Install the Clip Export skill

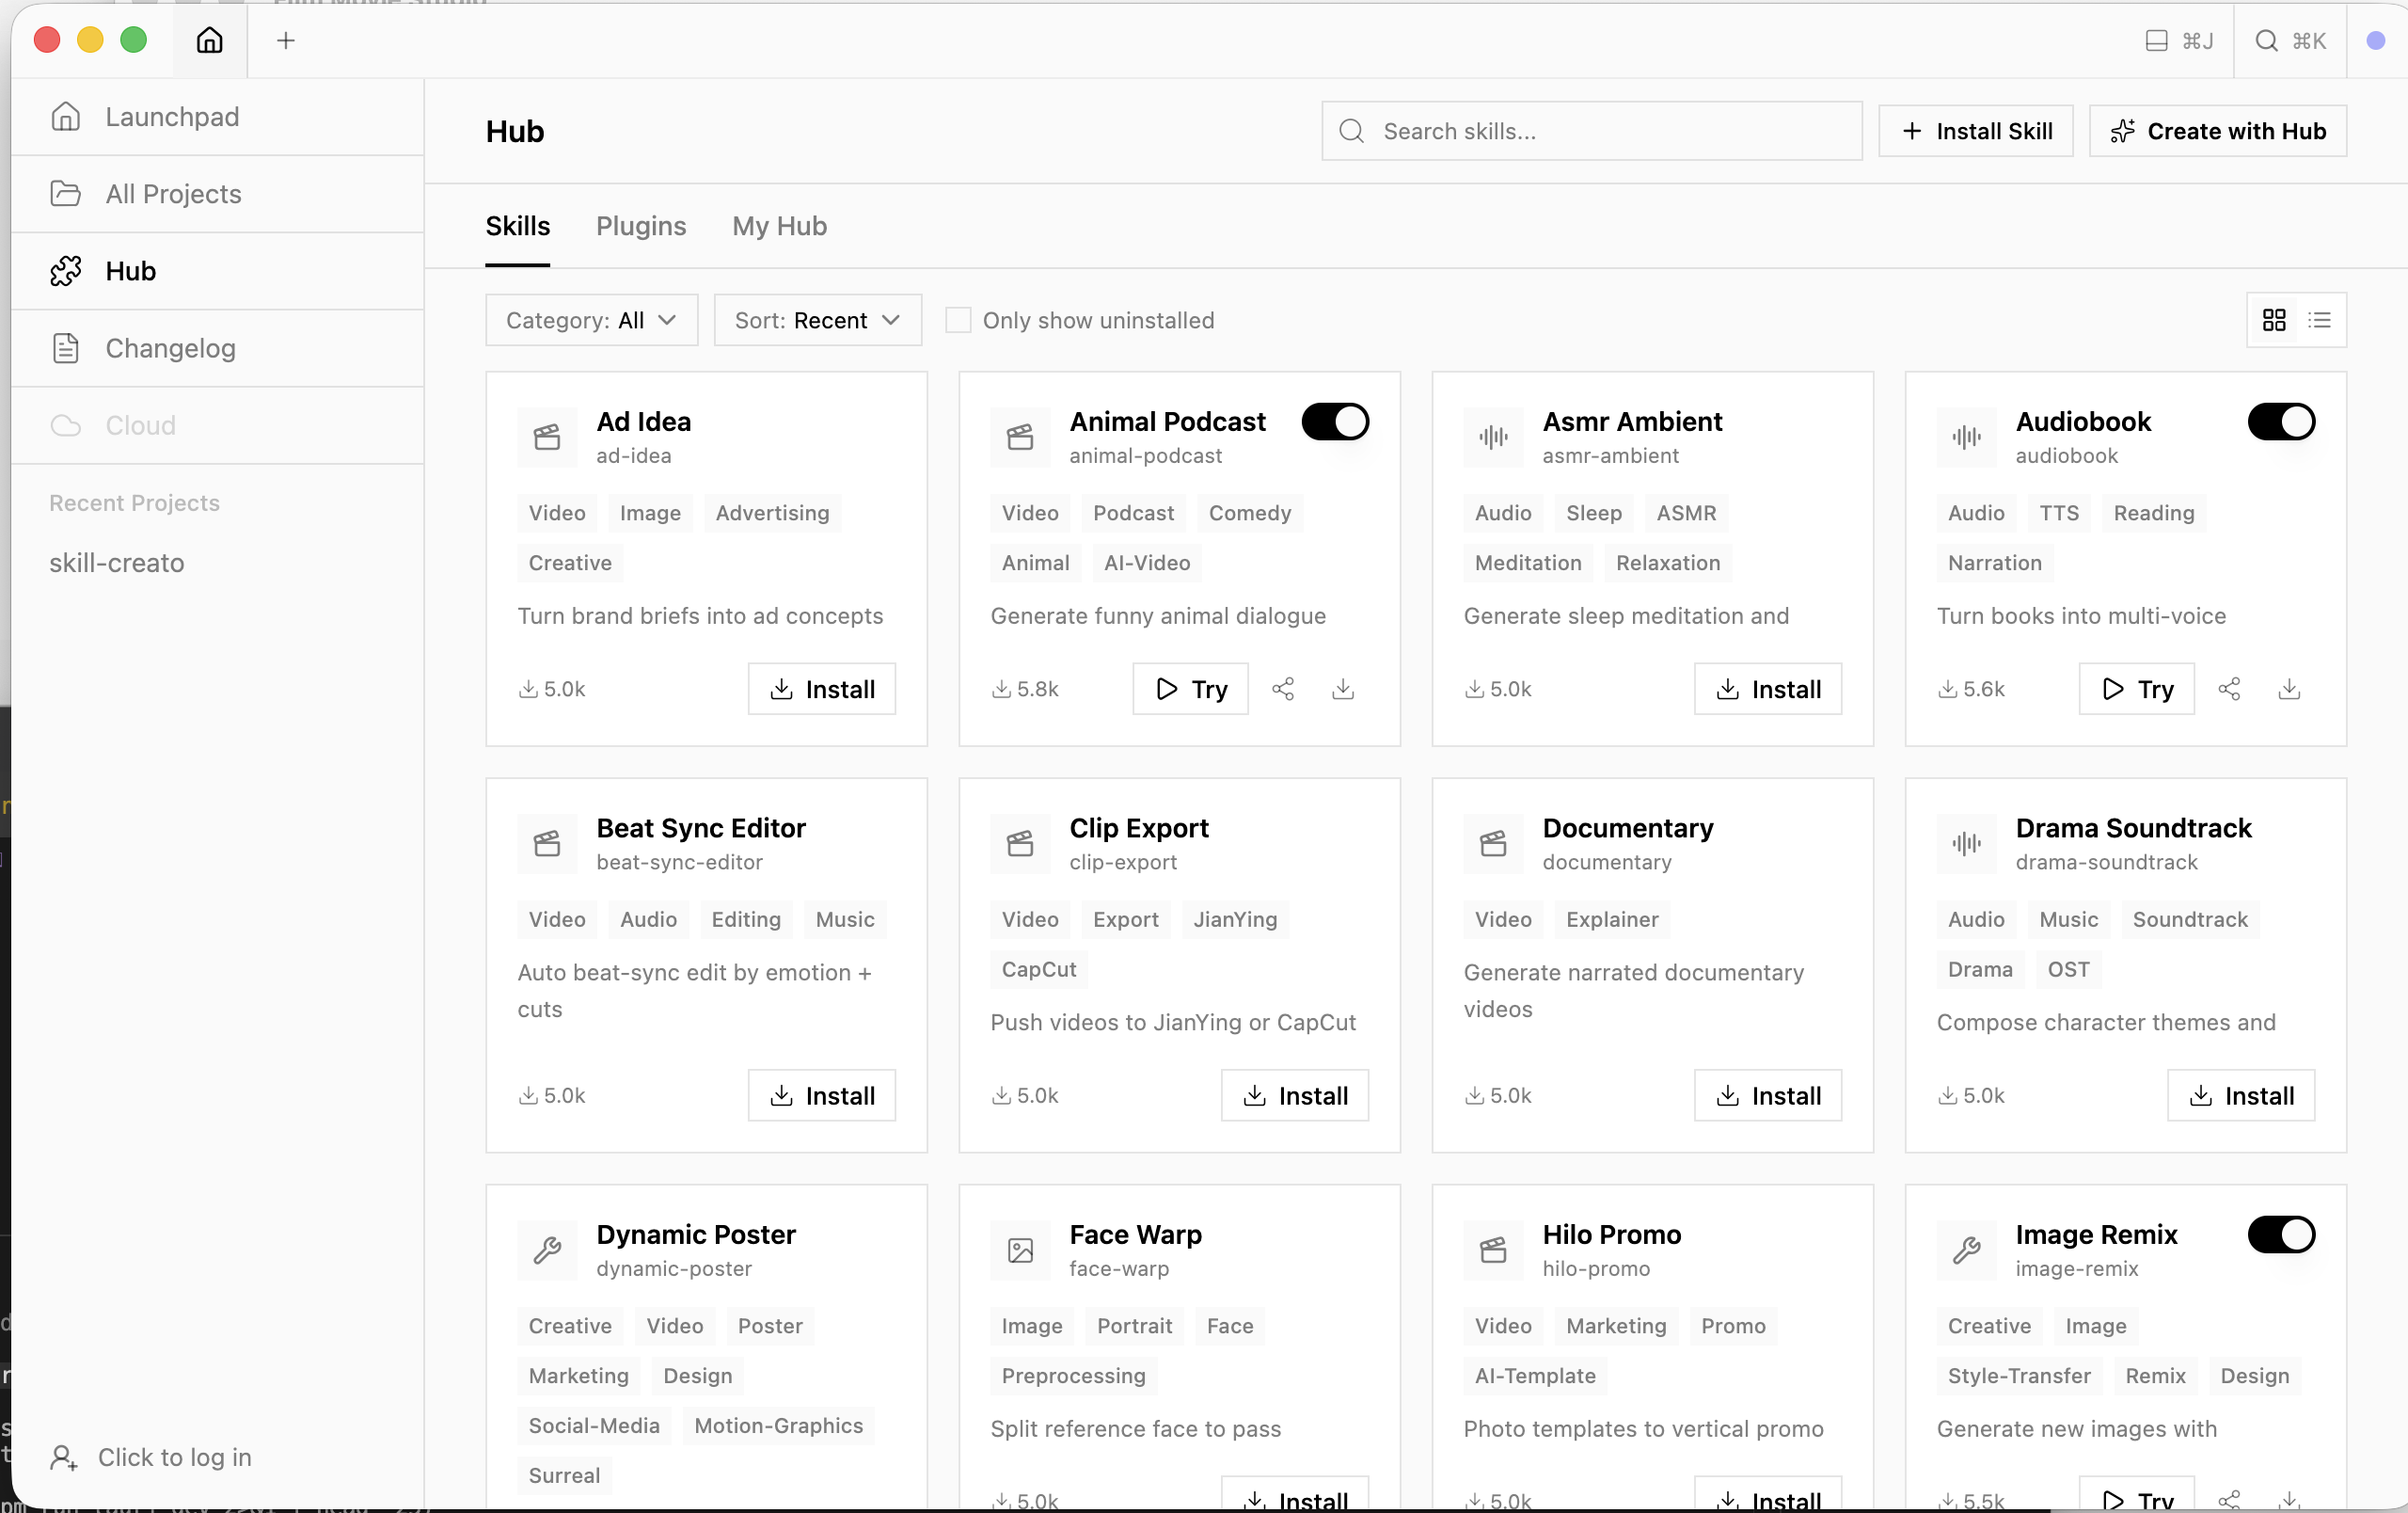coord(1294,1096)
